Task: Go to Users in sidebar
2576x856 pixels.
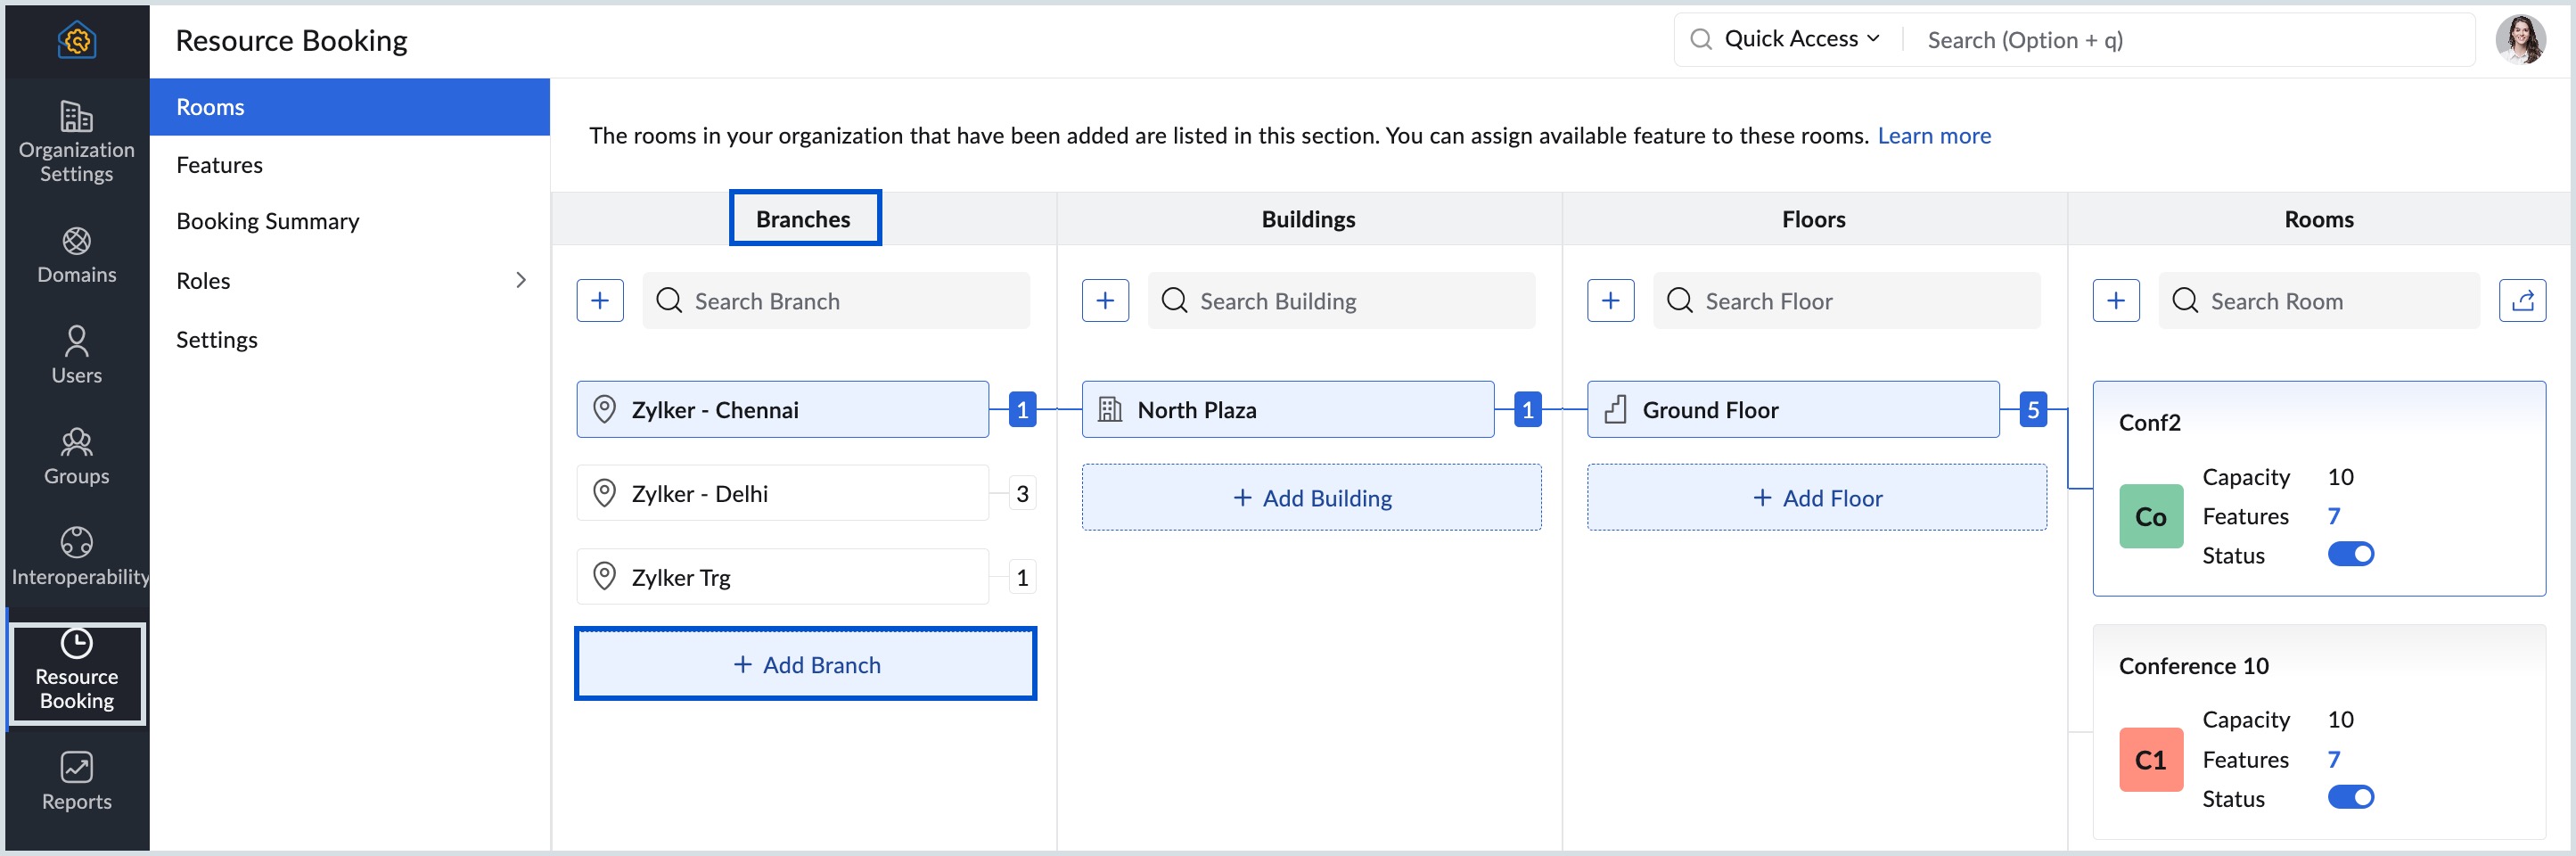Action: tap(76, 354)
